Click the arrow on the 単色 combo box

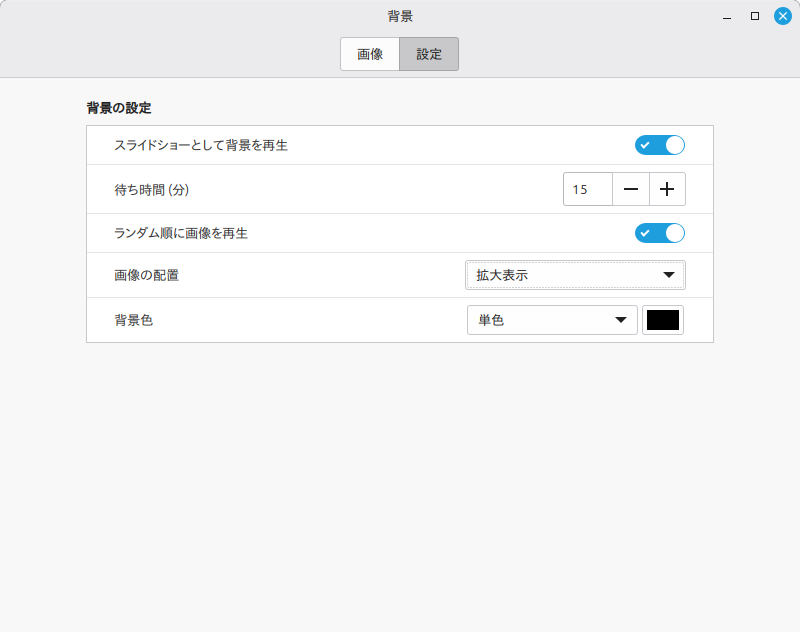(x=621, y=320)
